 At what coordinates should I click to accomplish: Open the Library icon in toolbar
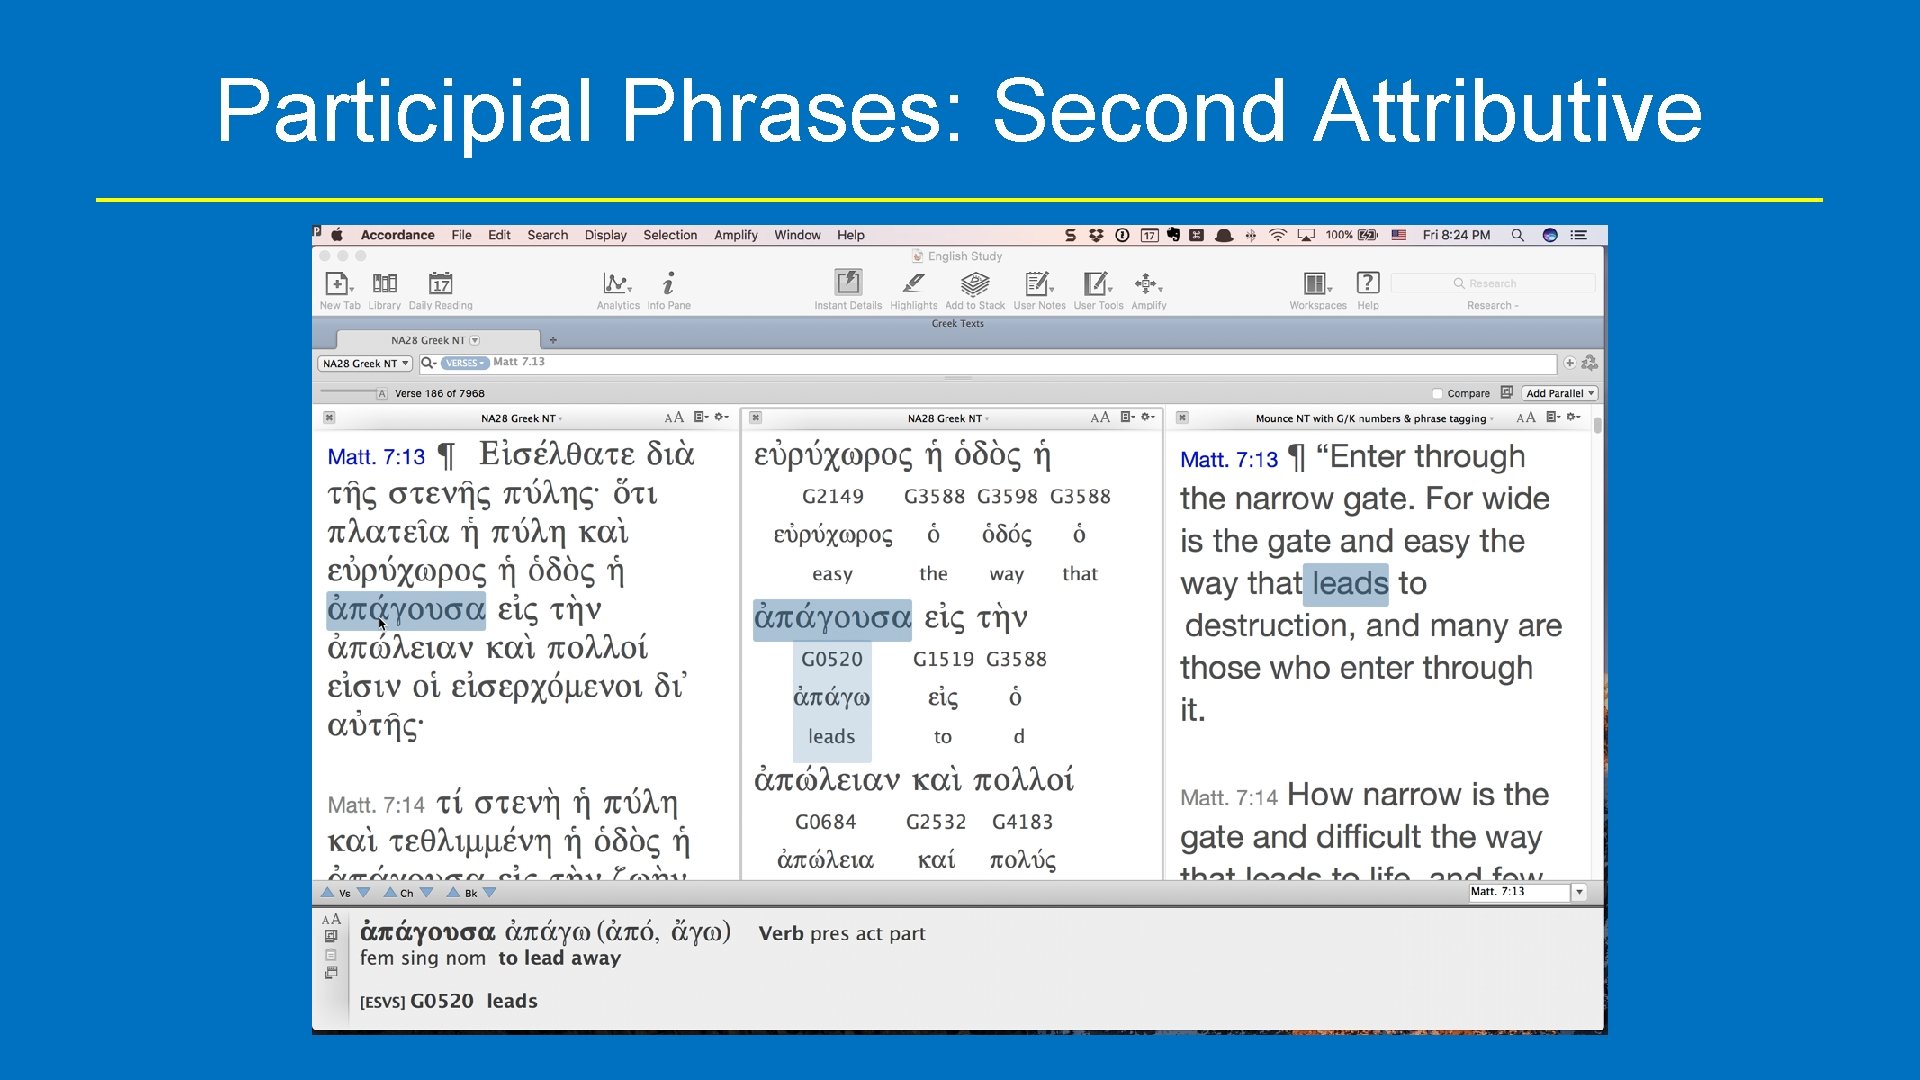point(384,284)
